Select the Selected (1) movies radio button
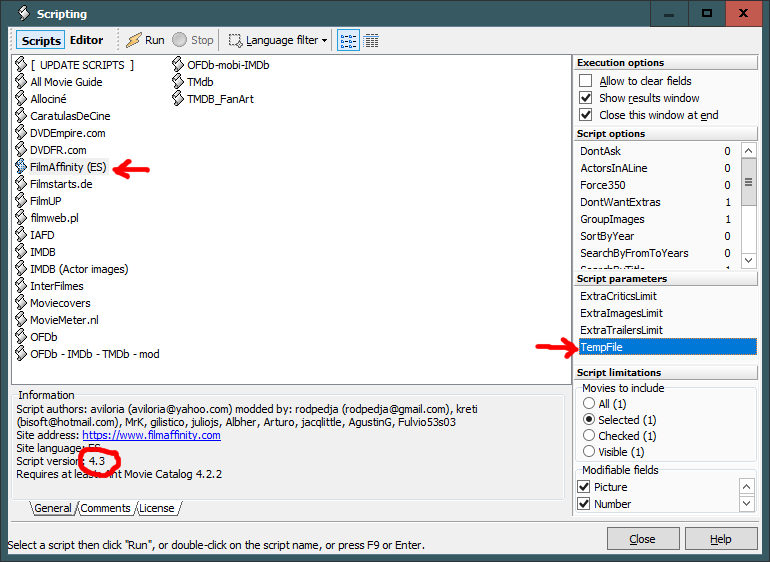 589,420
